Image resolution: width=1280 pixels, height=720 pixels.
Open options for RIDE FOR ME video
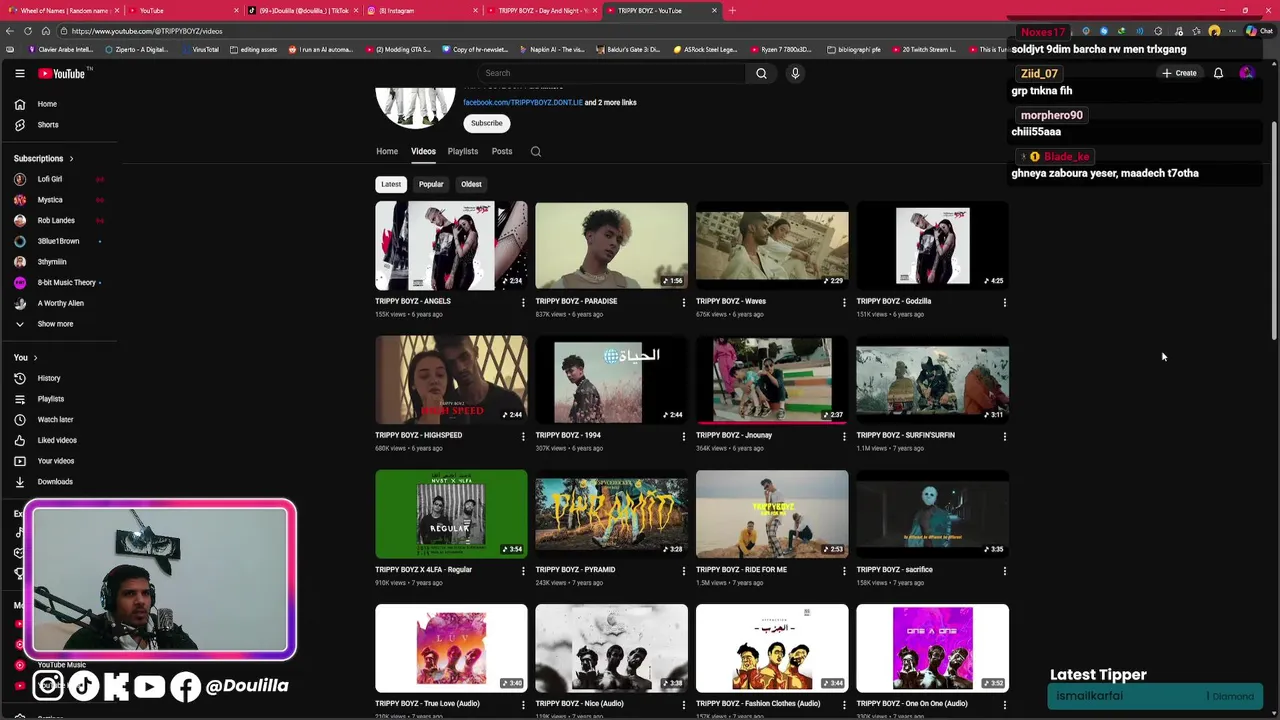click(844, 570)
